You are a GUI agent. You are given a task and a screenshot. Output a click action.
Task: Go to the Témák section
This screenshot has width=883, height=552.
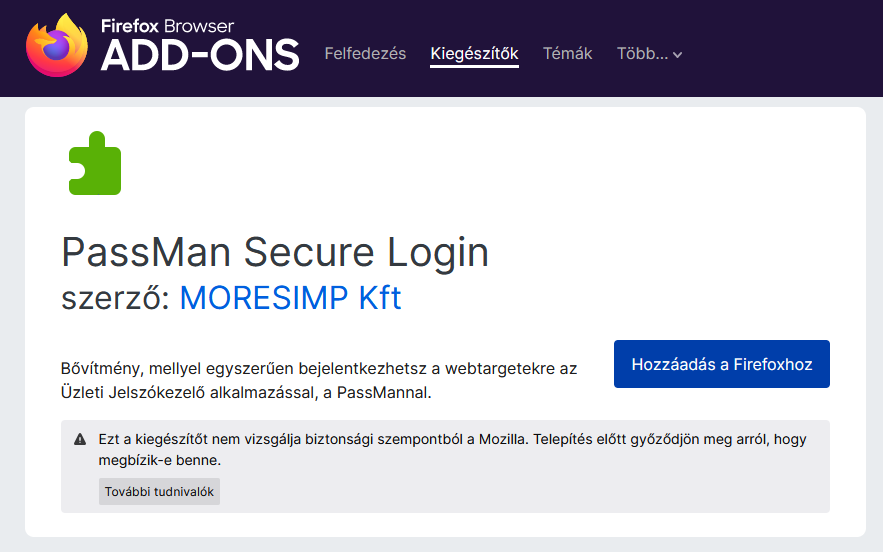567,54
